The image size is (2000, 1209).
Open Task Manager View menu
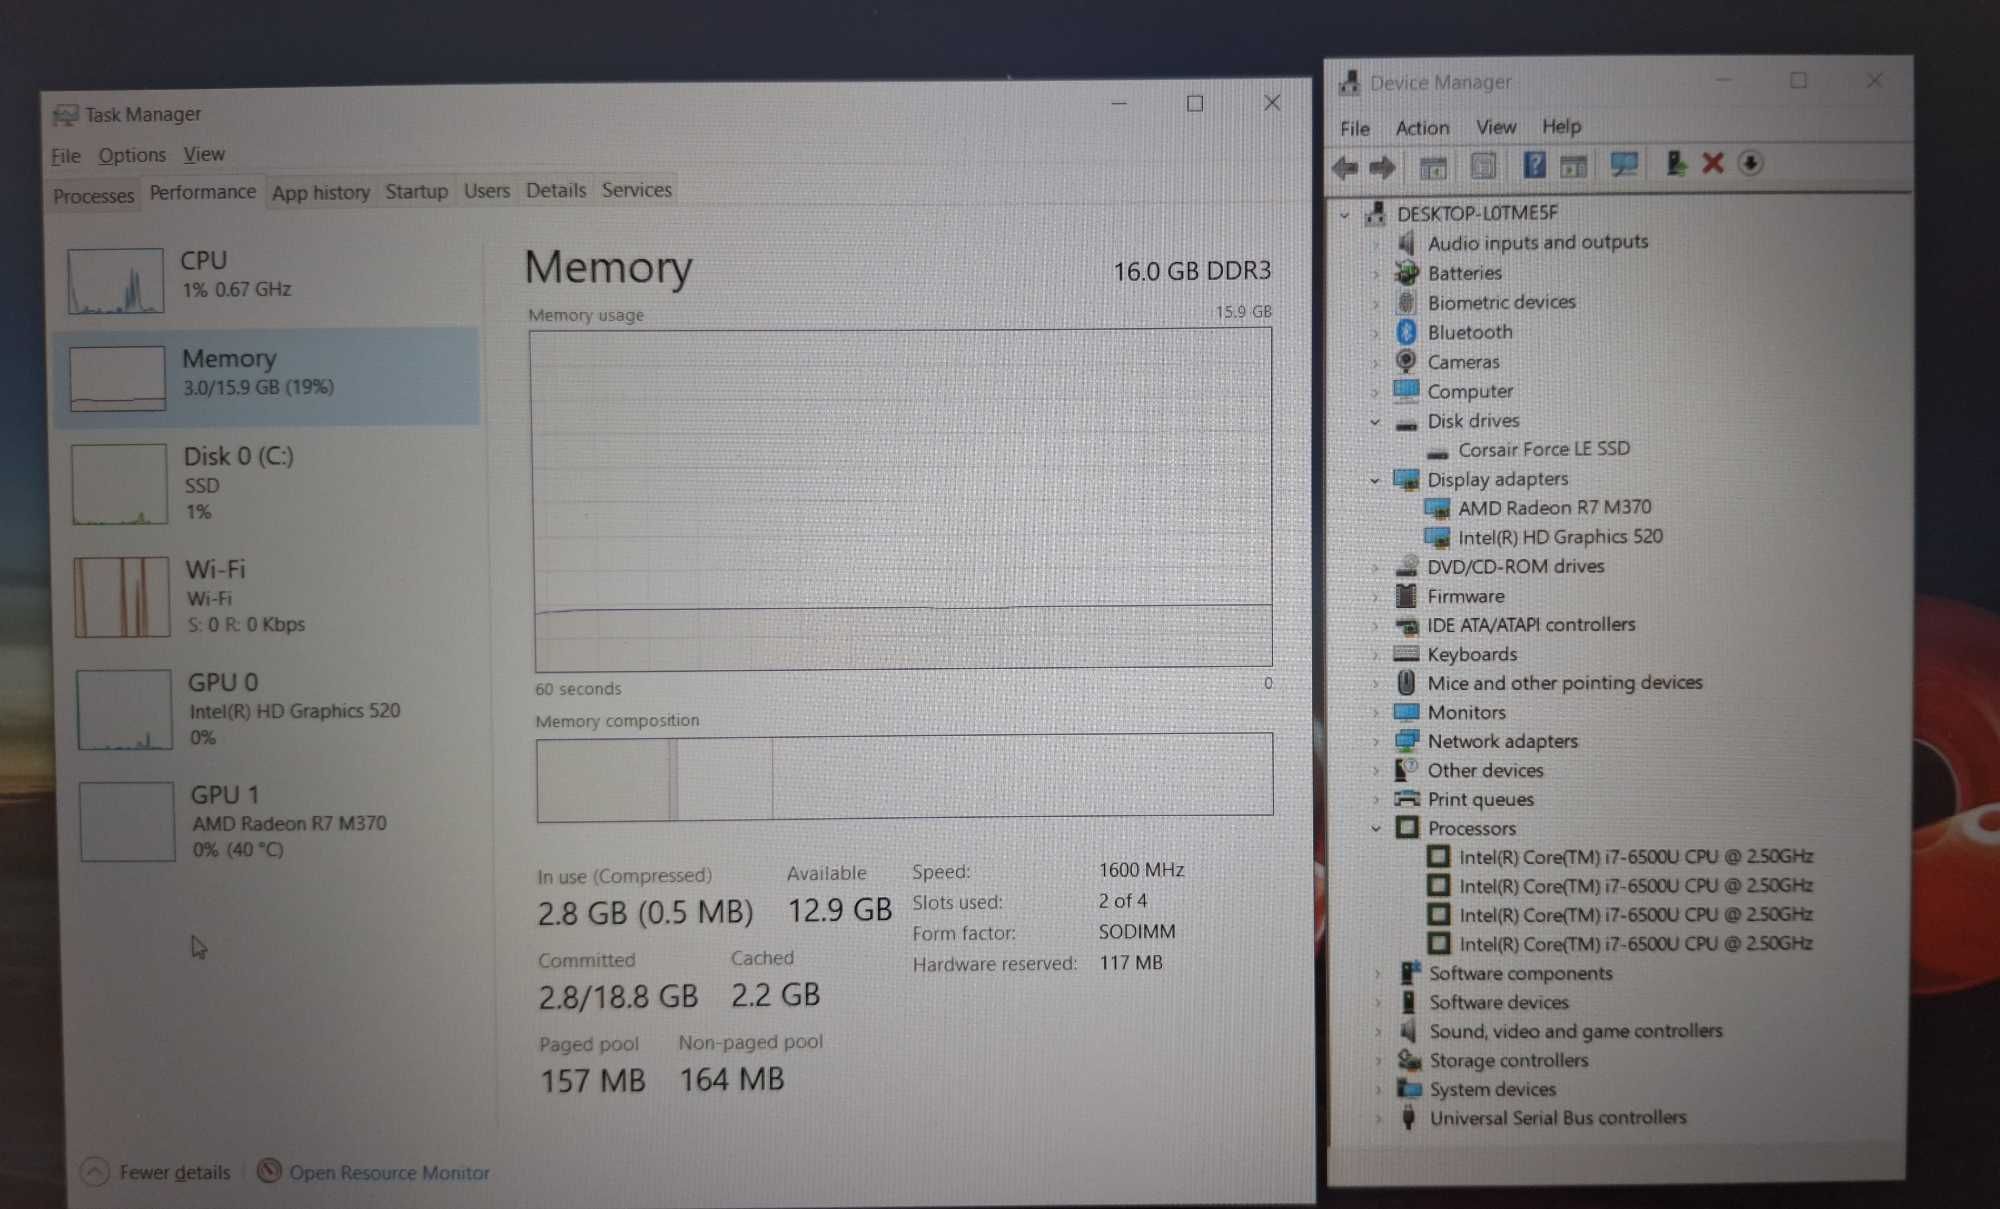[204, 154]
